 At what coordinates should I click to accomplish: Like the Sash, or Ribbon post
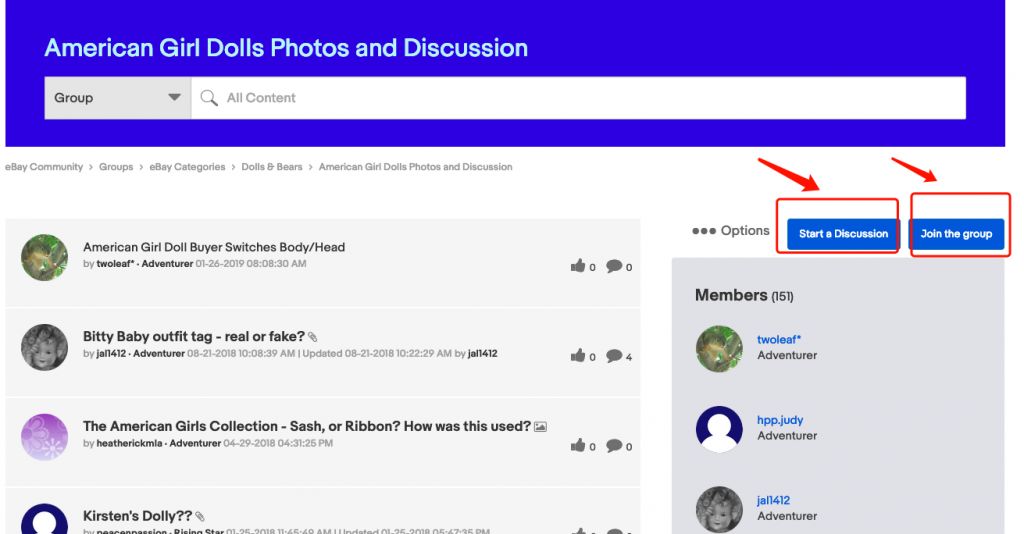click(578, 445)
